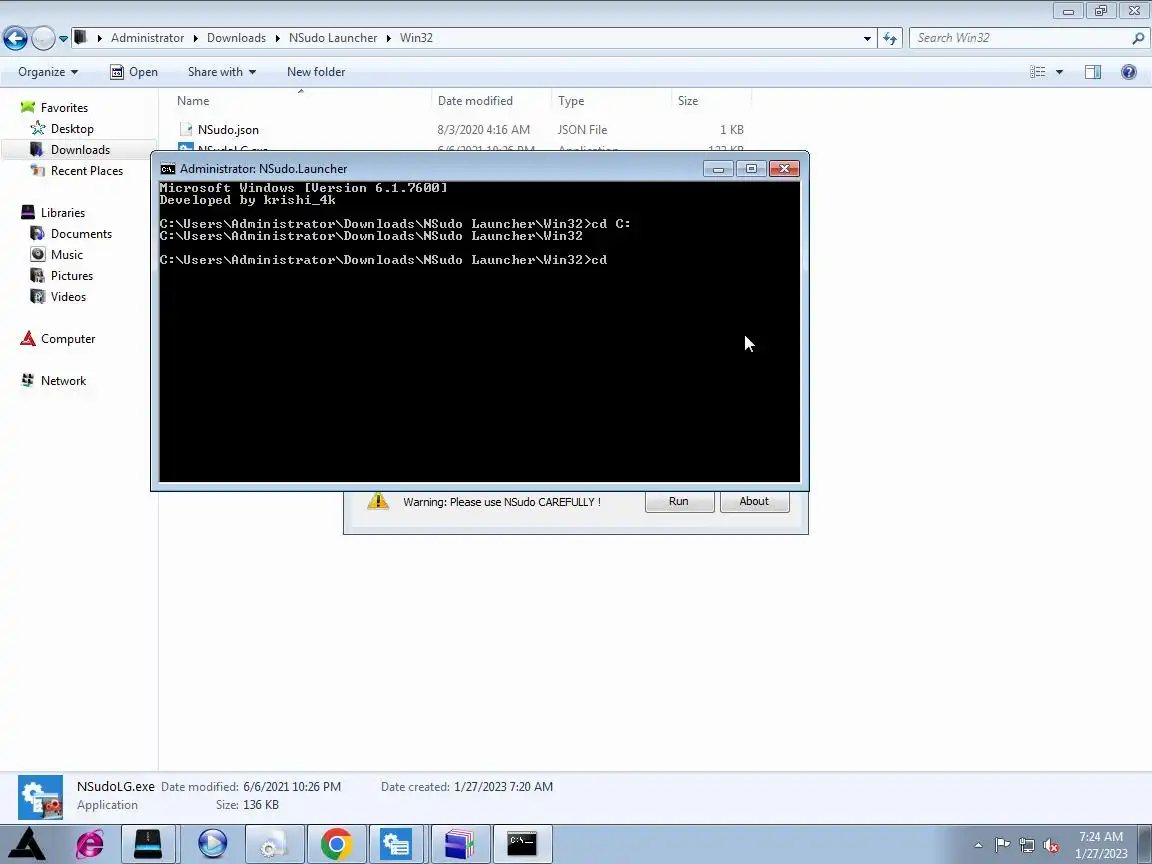Click the Win32 breadcrumb
Viewport: 1152px width, 864px height.
pyautogui.click(x=416, y=38)
